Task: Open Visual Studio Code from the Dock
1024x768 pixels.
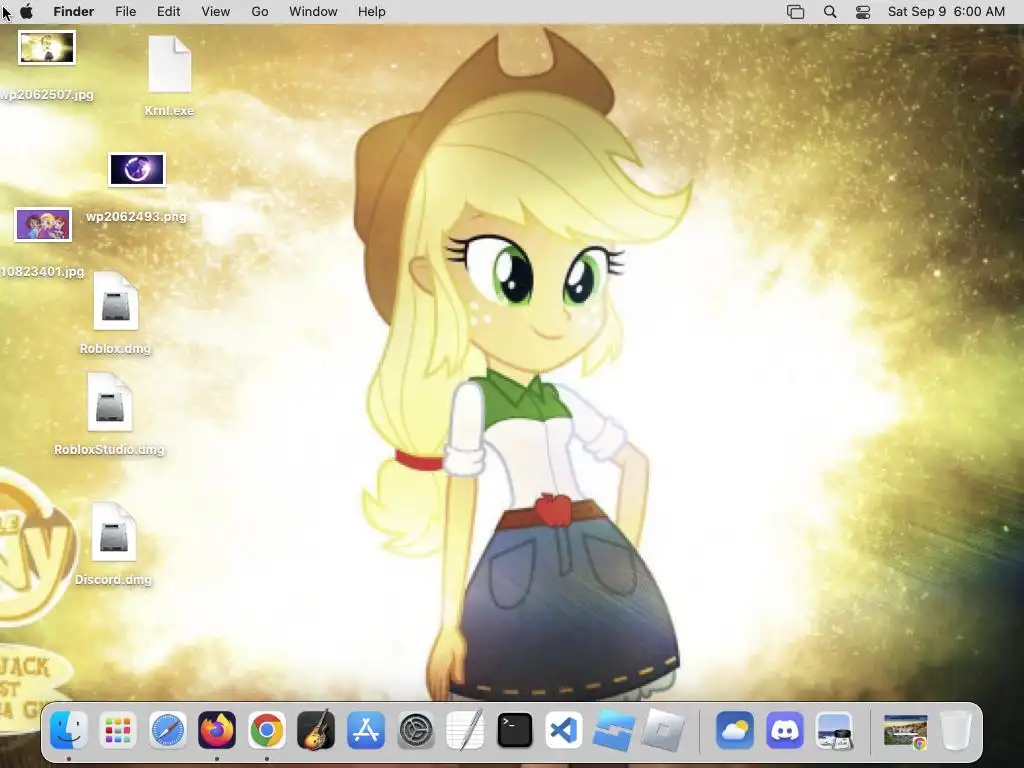Action: (564, 730)
